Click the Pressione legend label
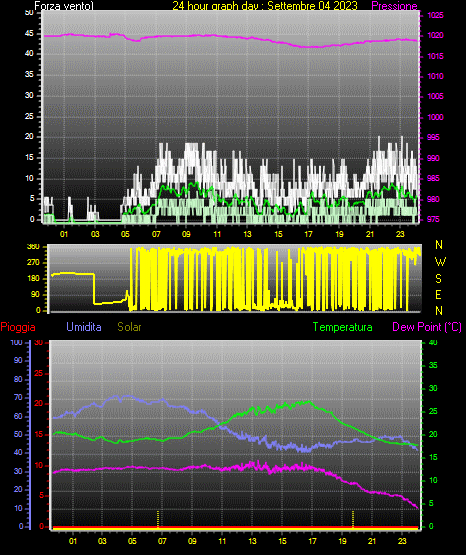The image size is (466, 555). pos(394,6)
